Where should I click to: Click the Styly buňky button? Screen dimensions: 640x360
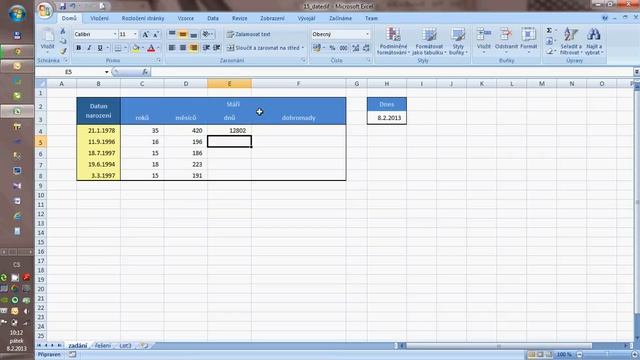click(458, 41)
